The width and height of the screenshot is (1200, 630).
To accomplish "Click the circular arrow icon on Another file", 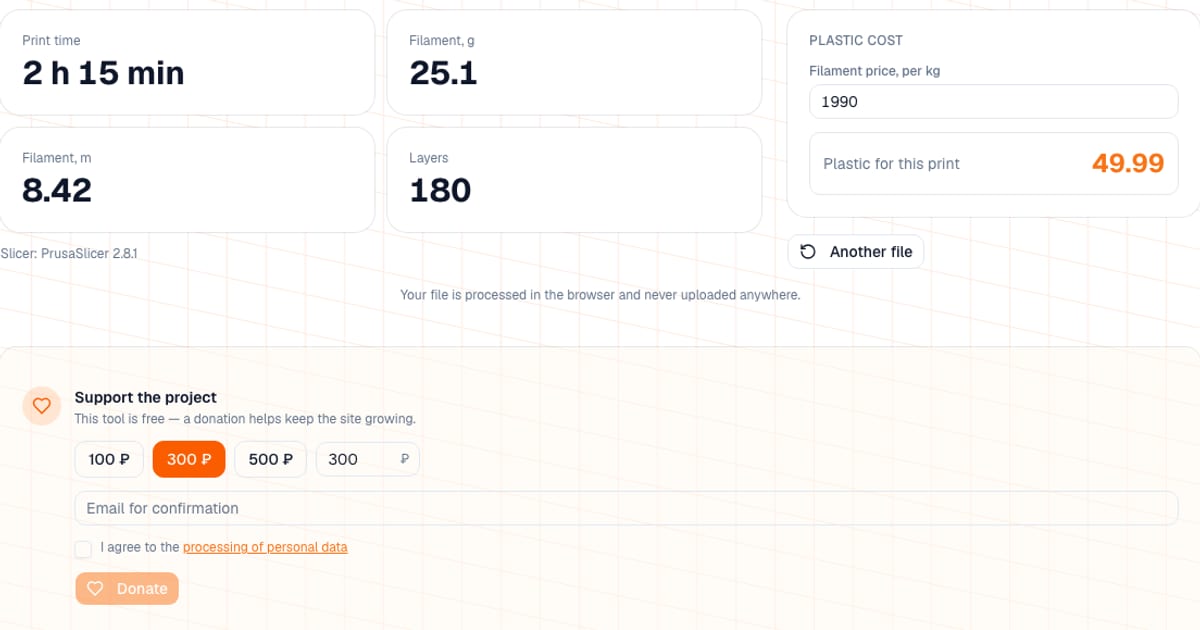I will click(809, 252).
